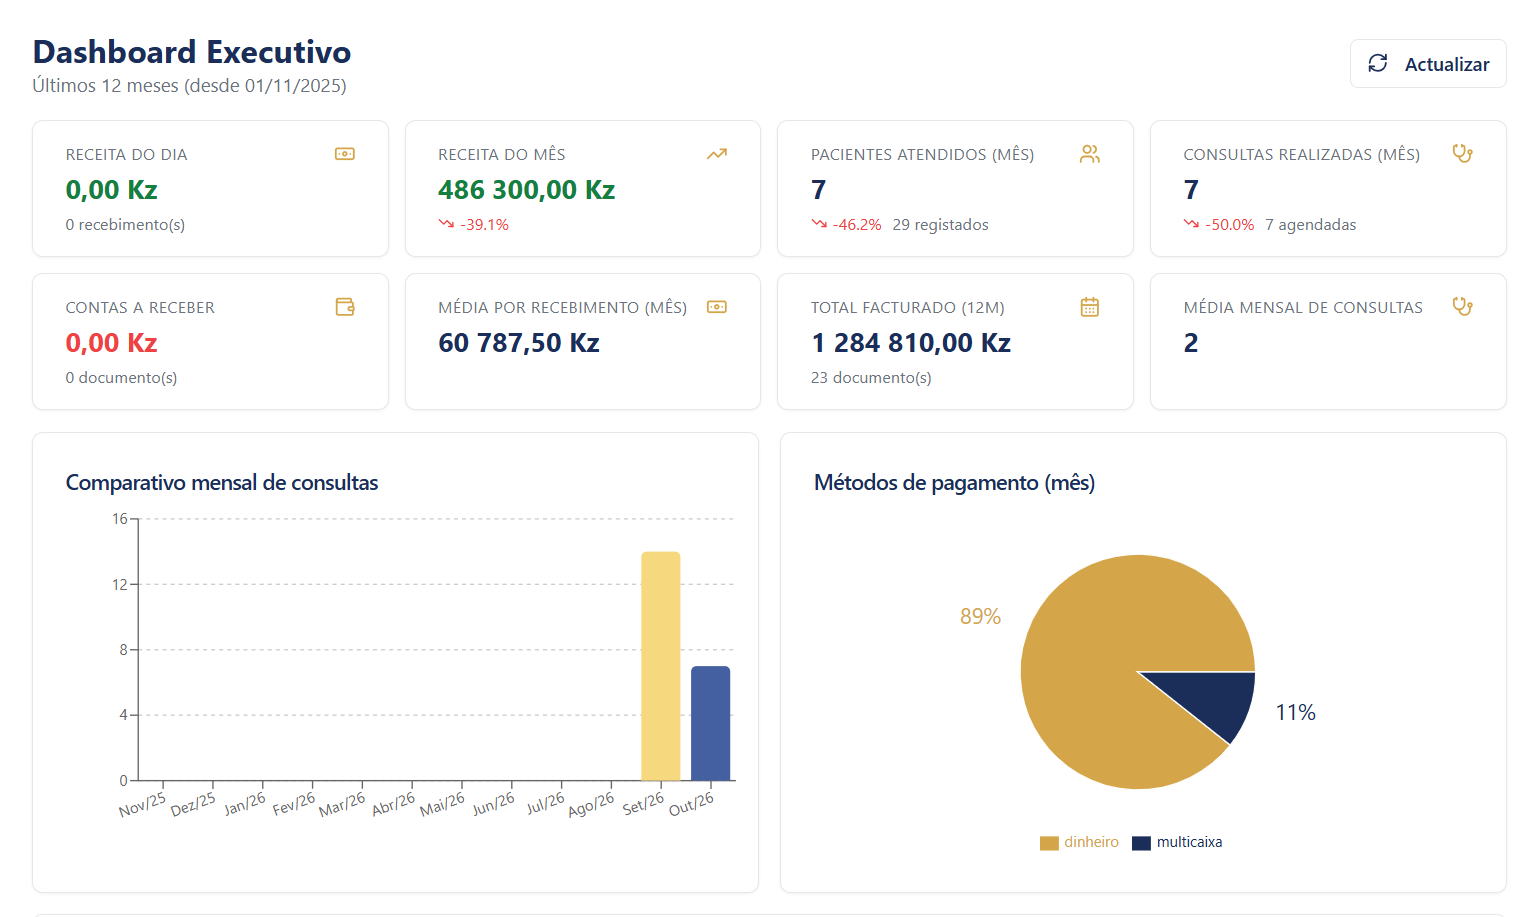Click the red down-trend arrow beside -39.1%

coord(446,224)
